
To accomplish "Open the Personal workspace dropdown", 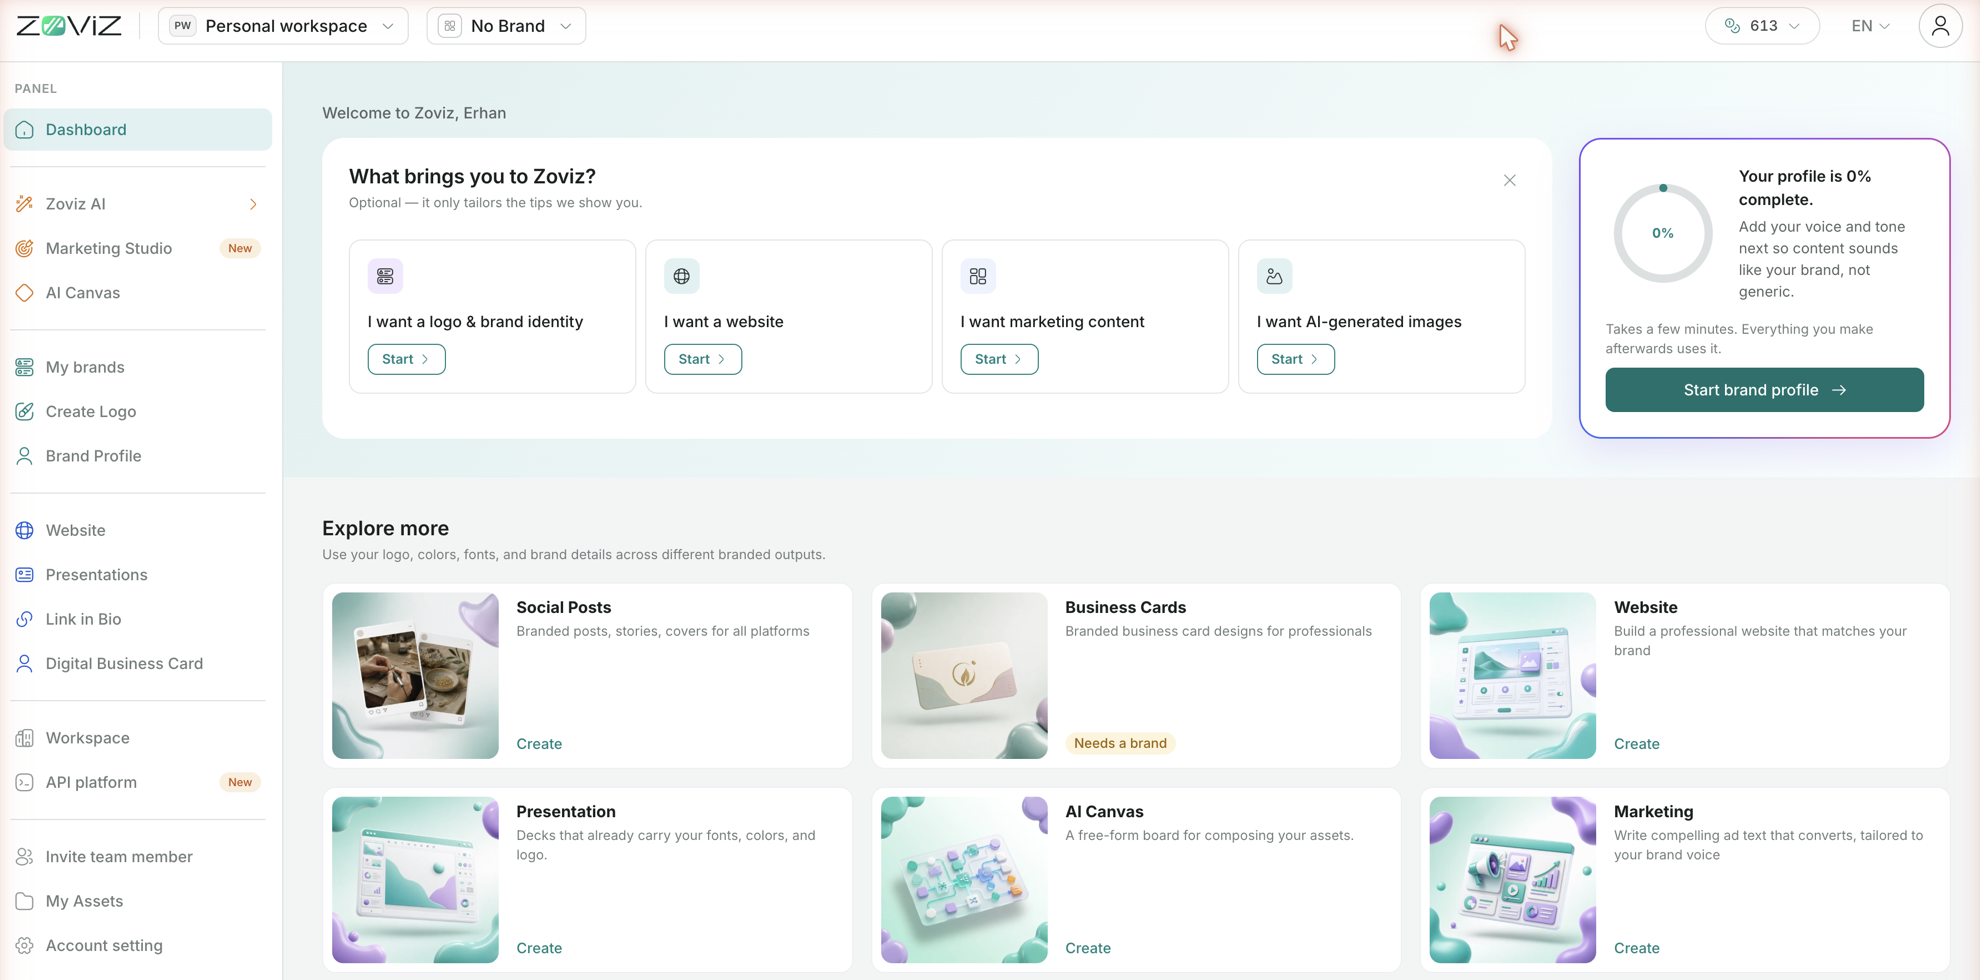I will pos(283,26).
